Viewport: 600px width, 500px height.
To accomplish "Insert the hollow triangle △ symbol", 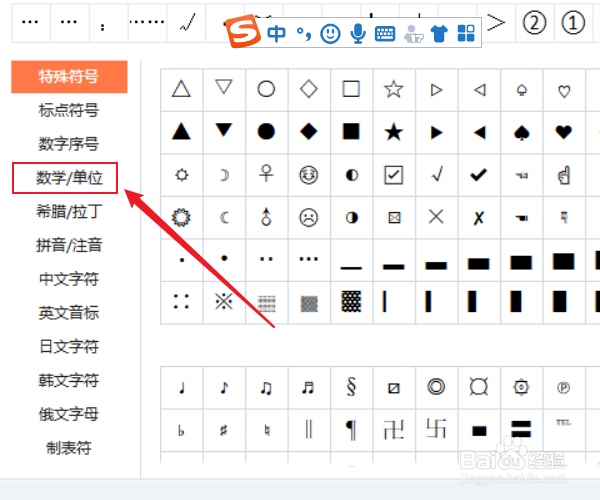I will tap(181, 90).
